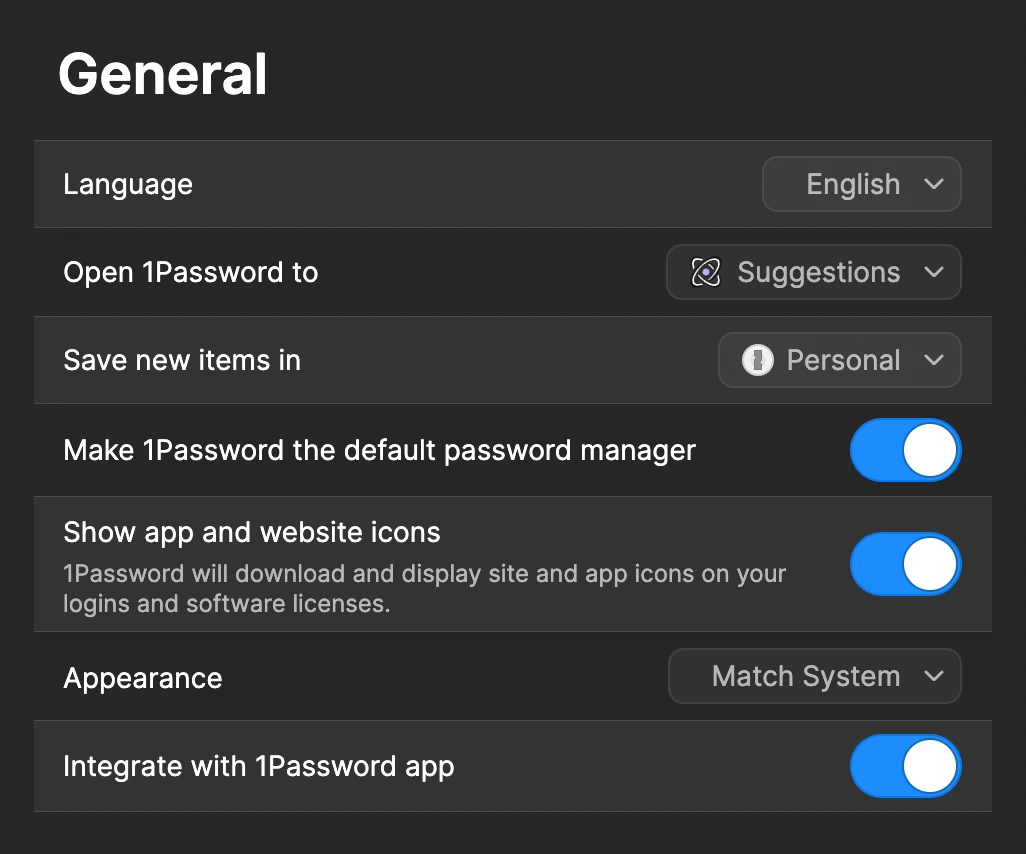This screenshot has height=854, width=1026.
Task: Click the chevron beside Match System
Action: click(x=934, y=676)
